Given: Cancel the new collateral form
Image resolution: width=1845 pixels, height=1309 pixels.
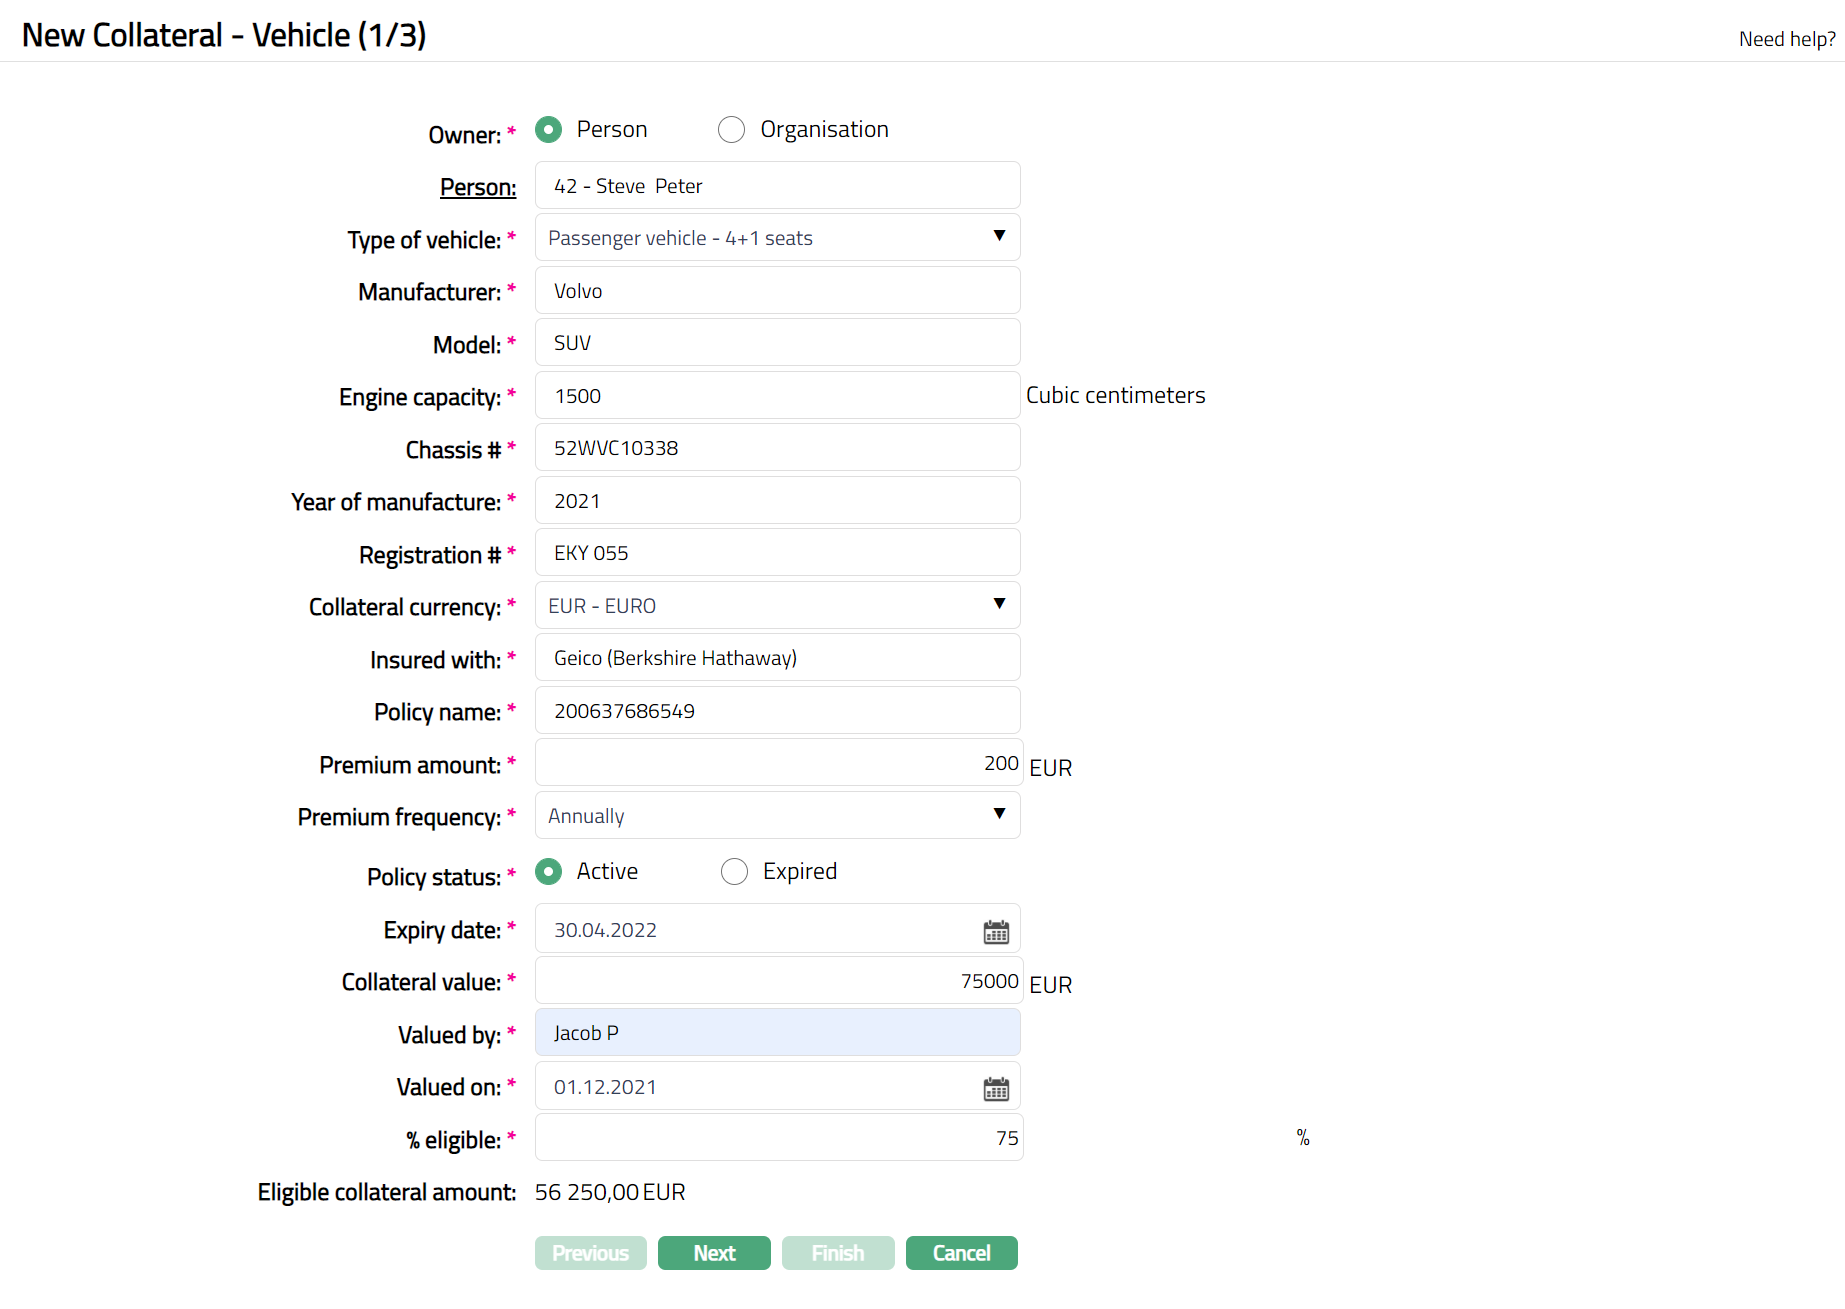Looking at the screenshot, I should (x=961, y=1253).
